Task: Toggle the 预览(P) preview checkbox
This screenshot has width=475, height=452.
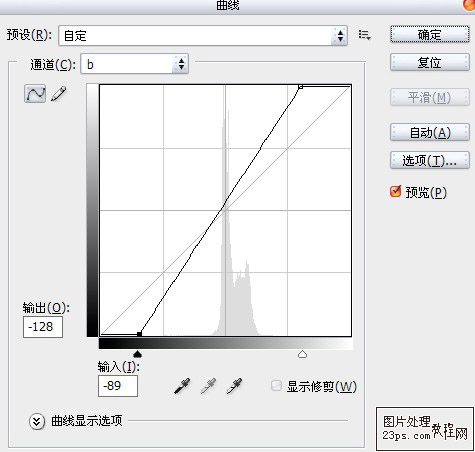Action: click(395, 191)
